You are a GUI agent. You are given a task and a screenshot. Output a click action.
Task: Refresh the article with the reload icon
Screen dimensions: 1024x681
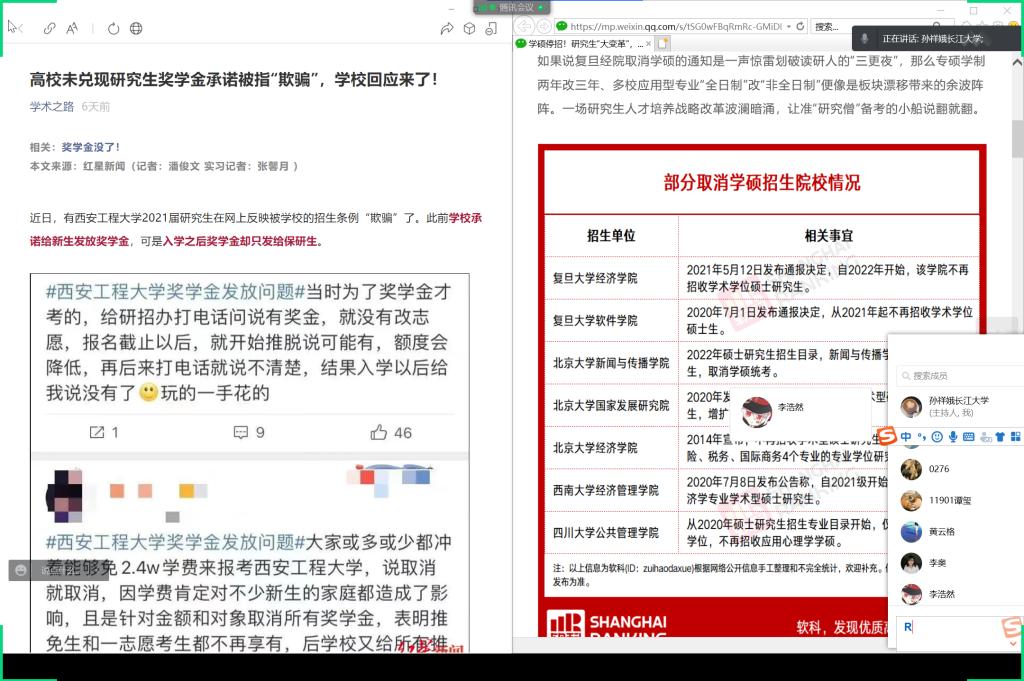pyautogui.click(x=113, y=28)
